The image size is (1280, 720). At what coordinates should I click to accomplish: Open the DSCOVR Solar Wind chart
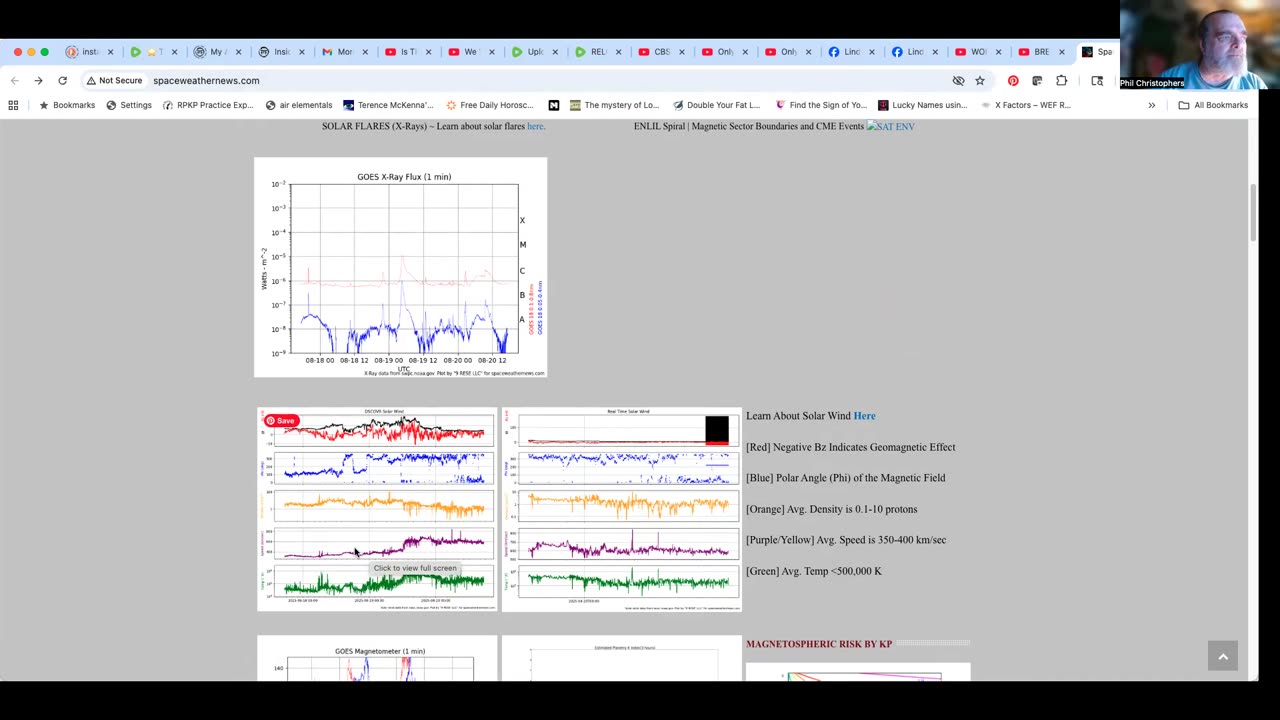(x=377, y=509)
